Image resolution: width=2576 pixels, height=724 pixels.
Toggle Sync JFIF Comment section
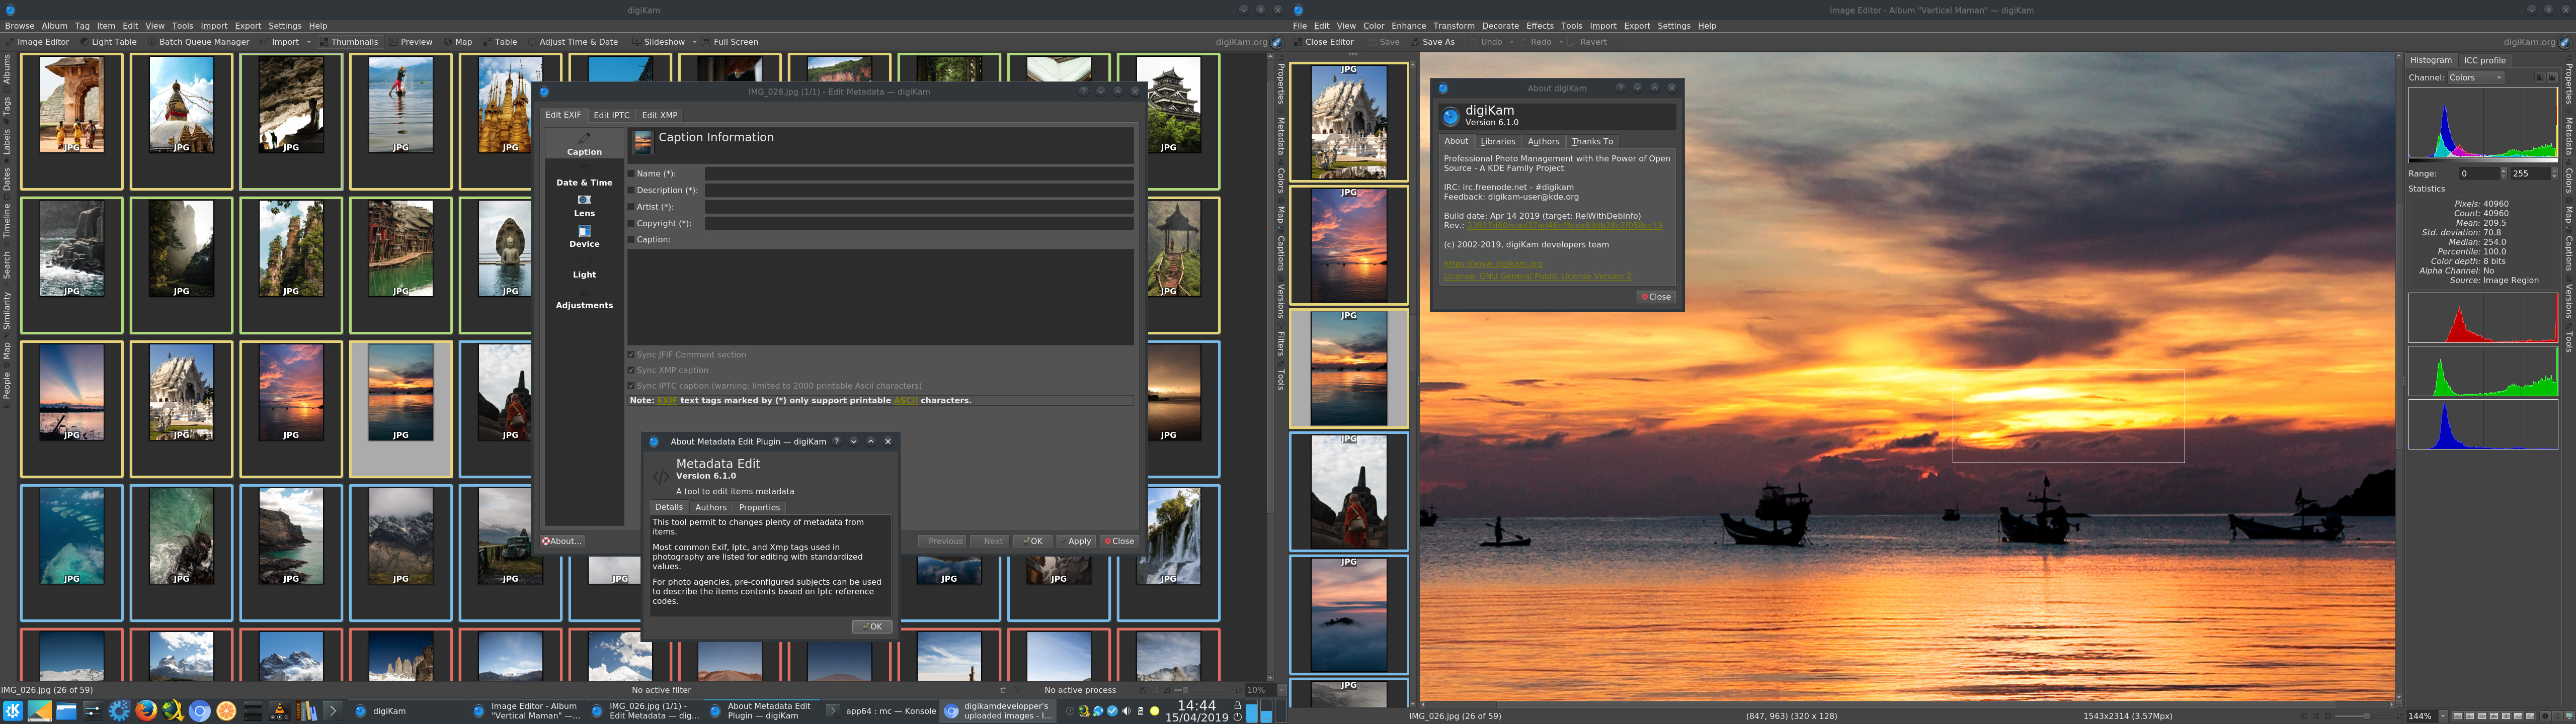(x=631, y=354)
